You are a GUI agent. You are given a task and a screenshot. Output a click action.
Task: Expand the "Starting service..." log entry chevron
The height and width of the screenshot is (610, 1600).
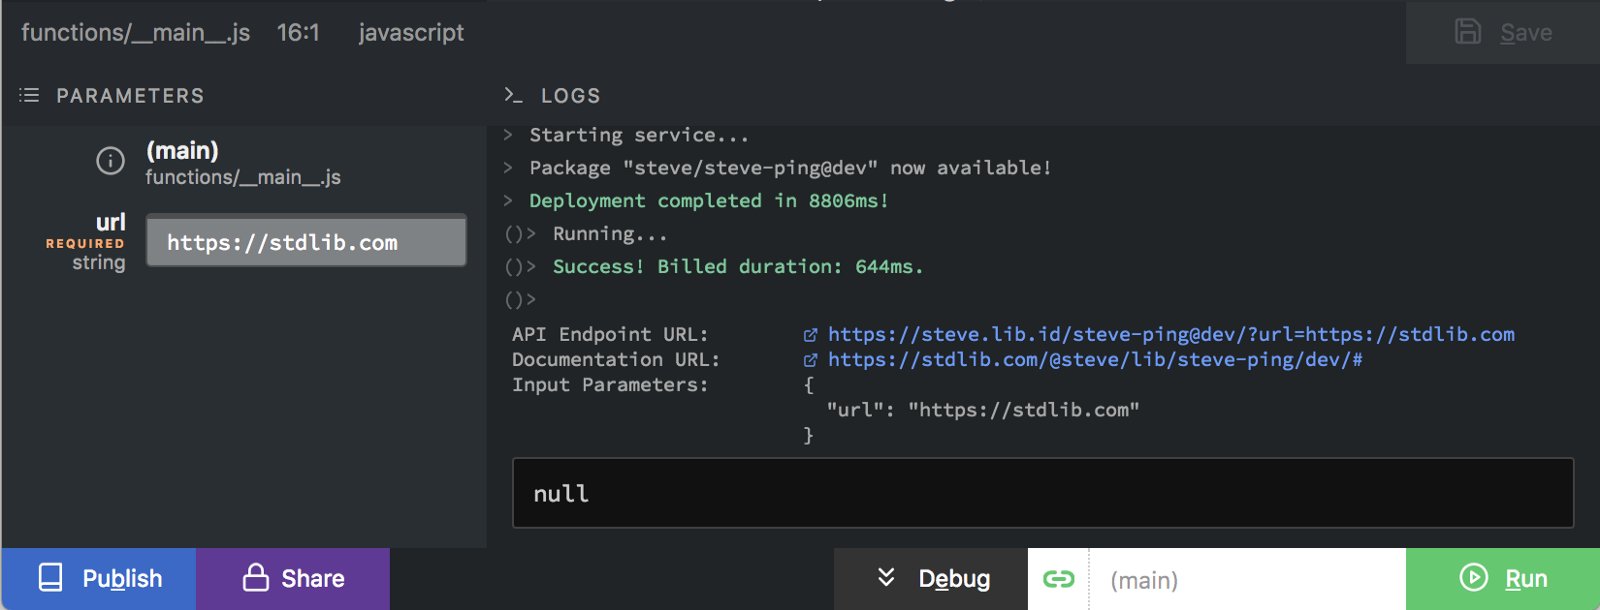pyautogui.click(x=508, y=135)
